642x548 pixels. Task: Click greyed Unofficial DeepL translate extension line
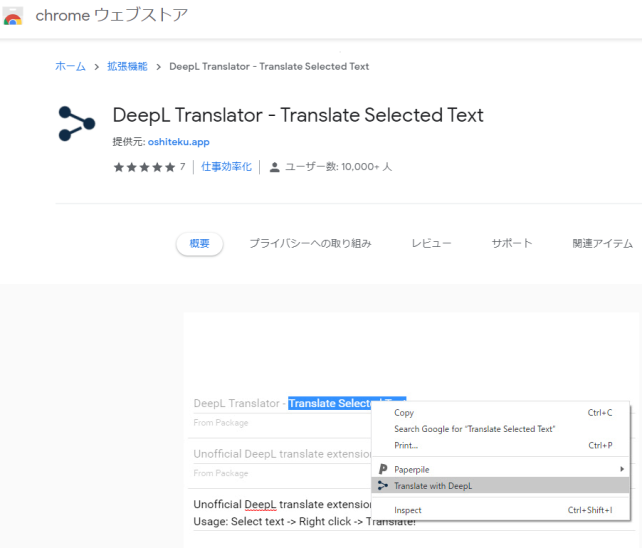click(x=283, y=454)
